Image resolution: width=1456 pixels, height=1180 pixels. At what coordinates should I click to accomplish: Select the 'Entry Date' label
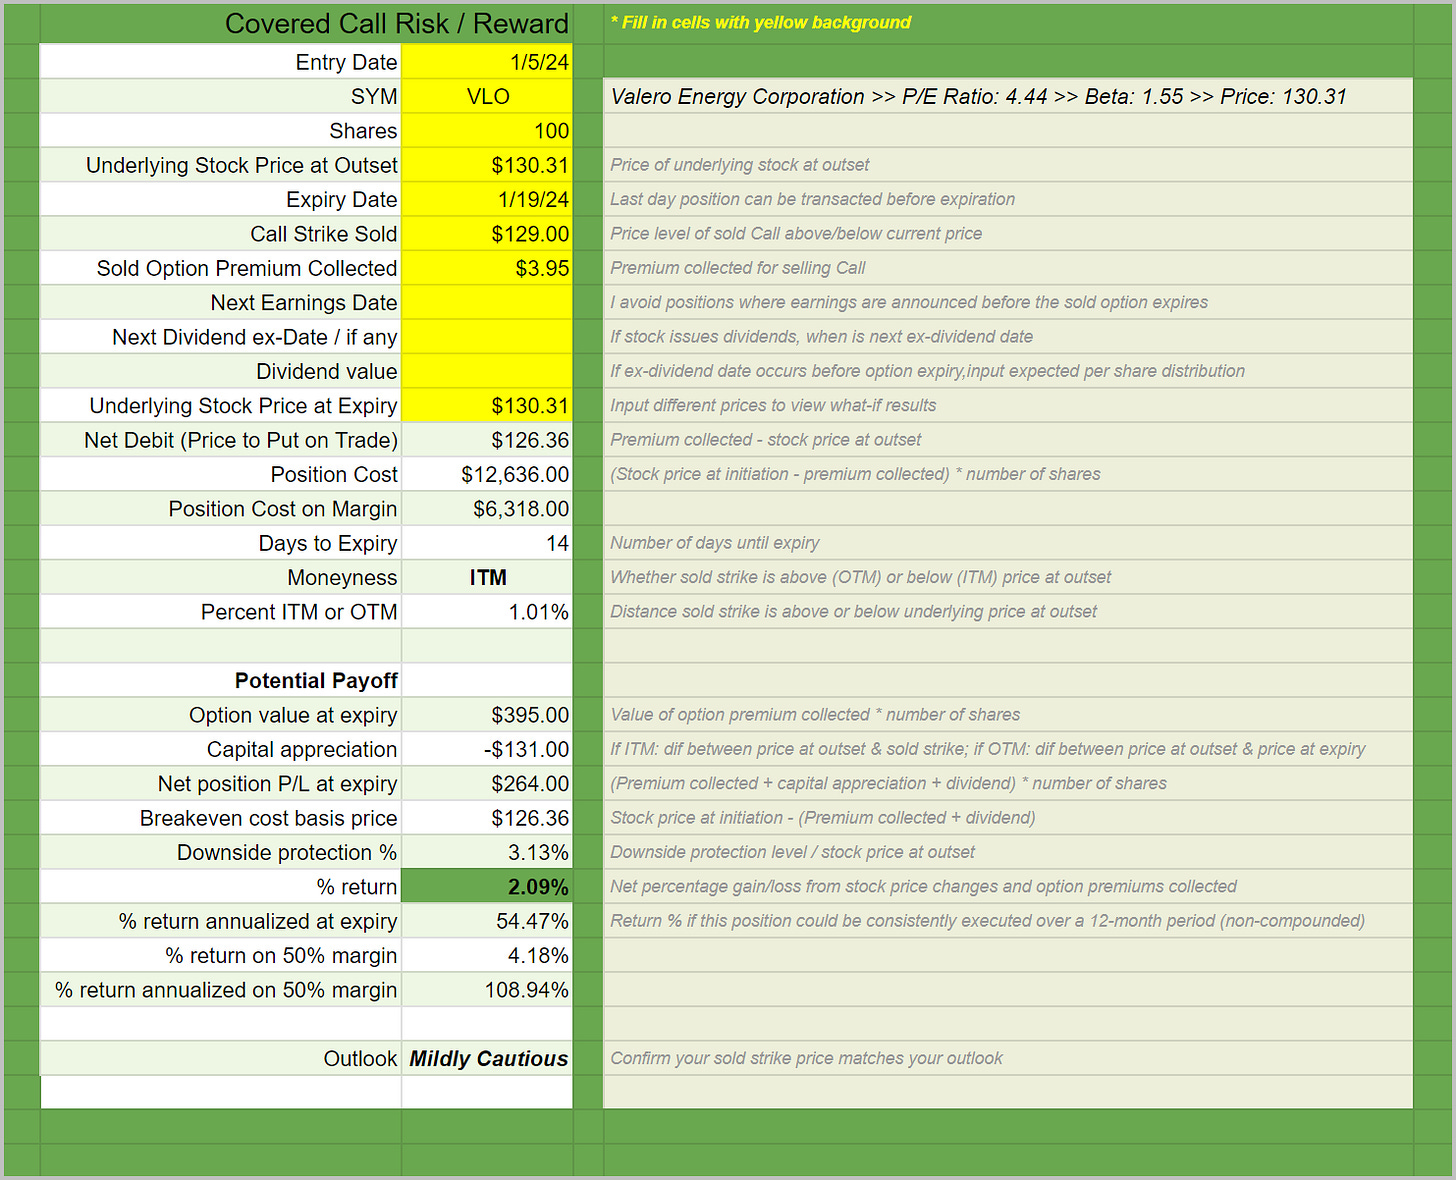(x=346, y=62)
